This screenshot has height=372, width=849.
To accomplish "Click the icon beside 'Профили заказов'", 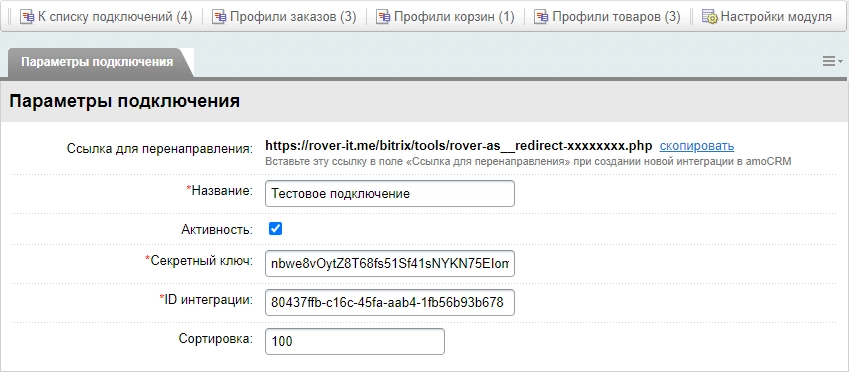I will coord(219,17).
